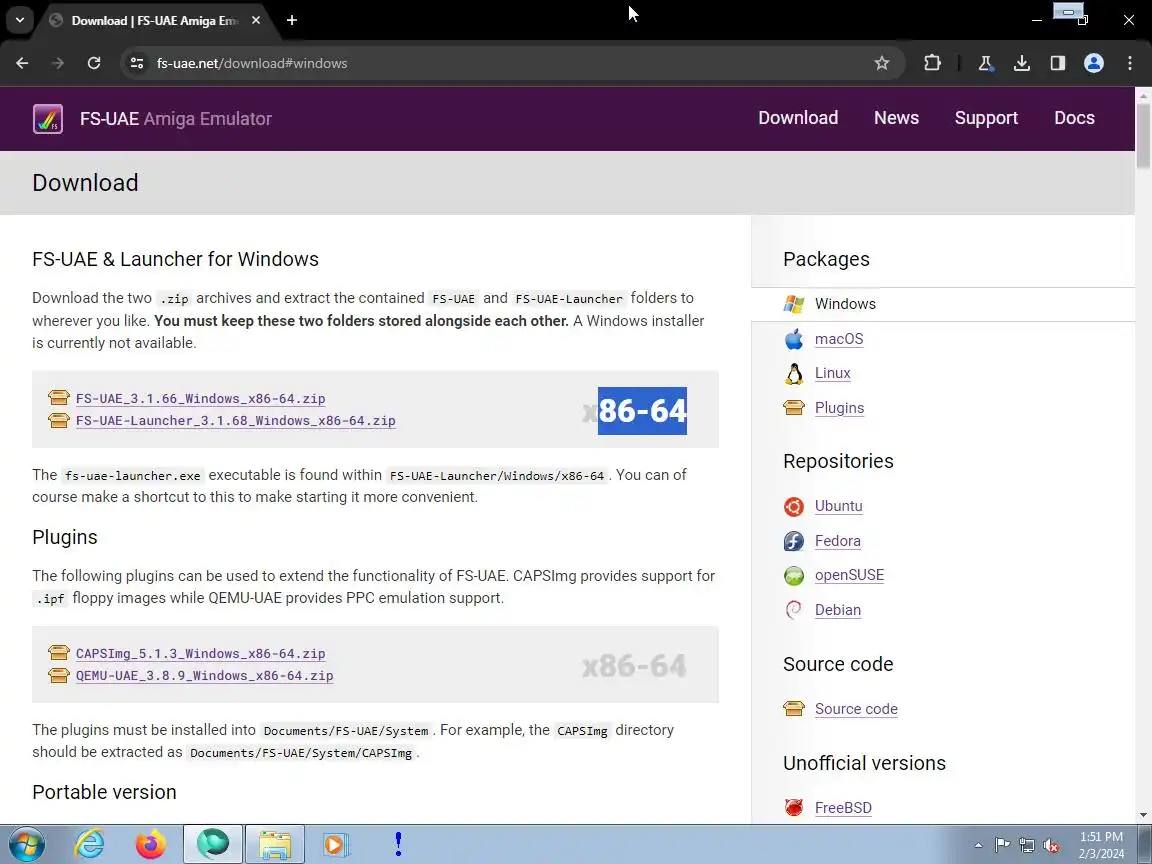Click the Windows flag icon in Packages
This screenshot has height=864, width=1152.
[x=793, y=303]
